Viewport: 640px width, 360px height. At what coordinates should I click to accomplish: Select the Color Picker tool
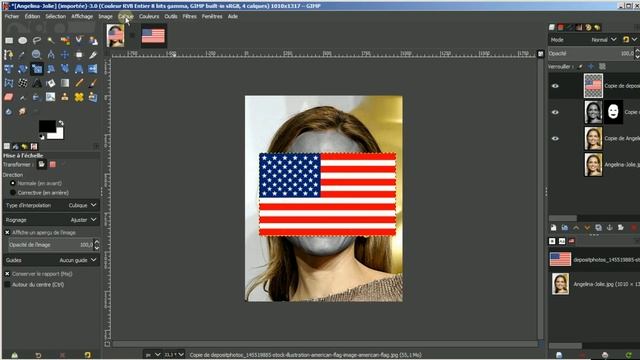[x=22, y=54]
